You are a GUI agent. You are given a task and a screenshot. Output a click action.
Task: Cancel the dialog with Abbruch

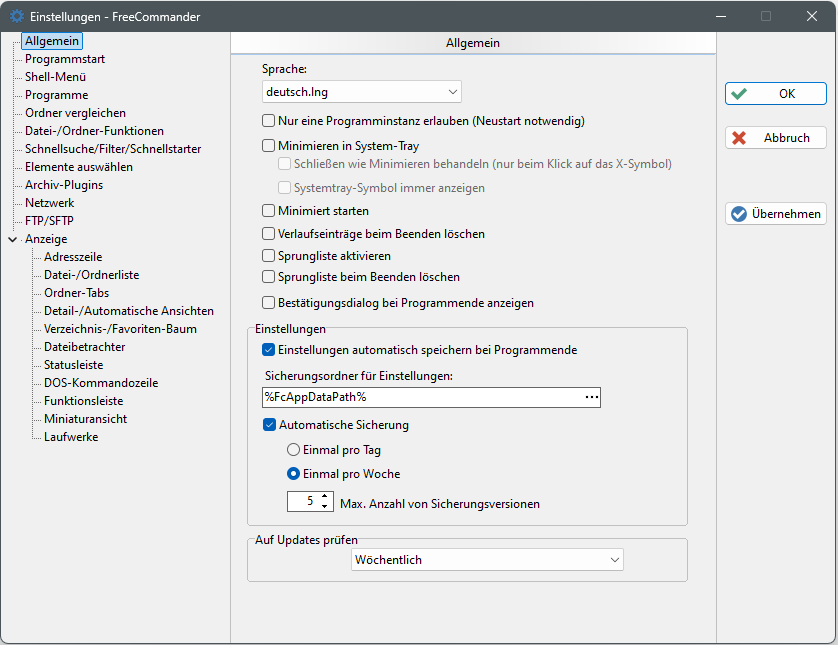775,138
